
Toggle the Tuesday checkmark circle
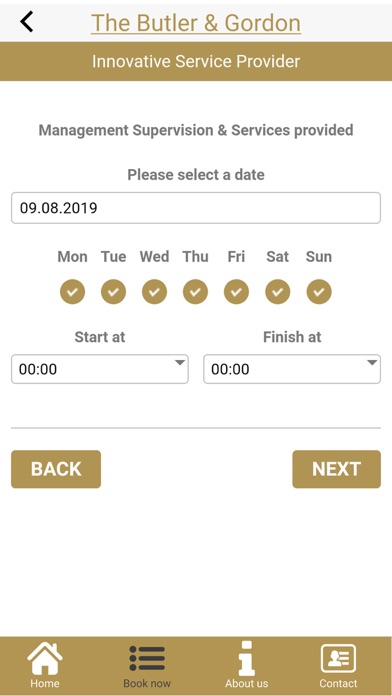click(114, 292)
